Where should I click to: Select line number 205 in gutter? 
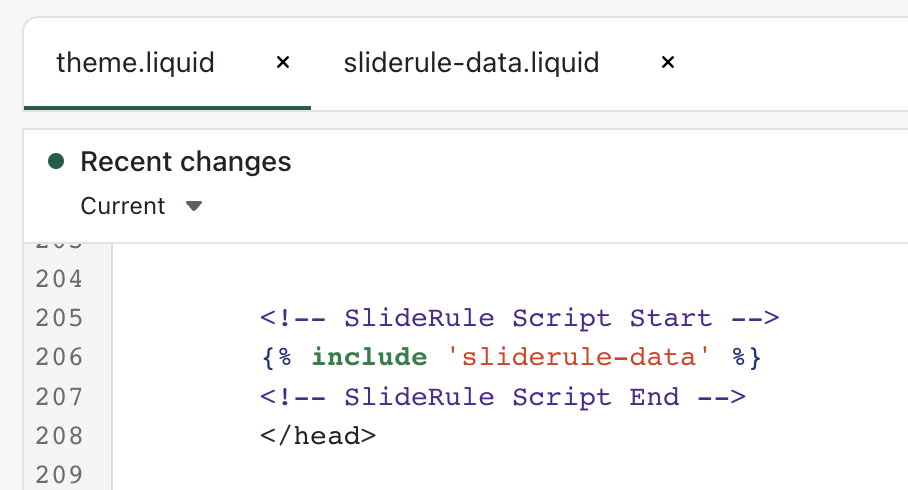59,318
